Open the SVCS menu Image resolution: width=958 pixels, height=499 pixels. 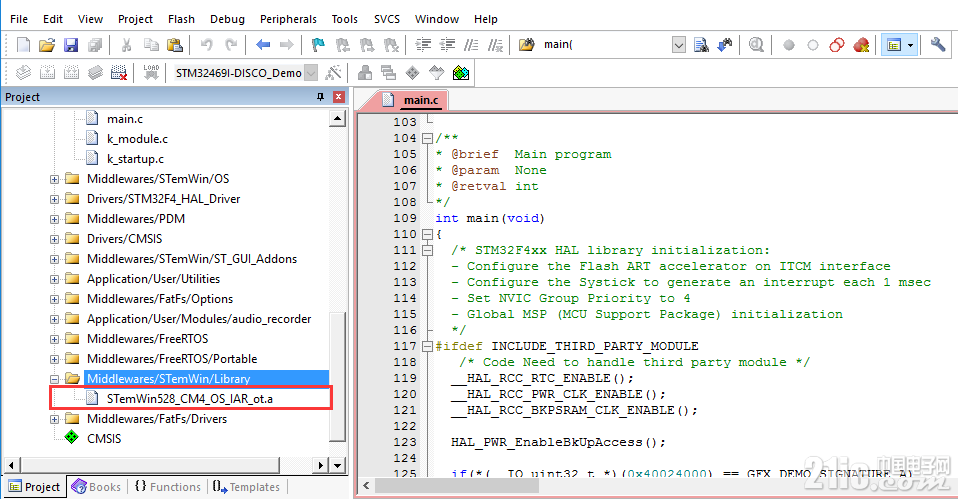tap(387, 19)
